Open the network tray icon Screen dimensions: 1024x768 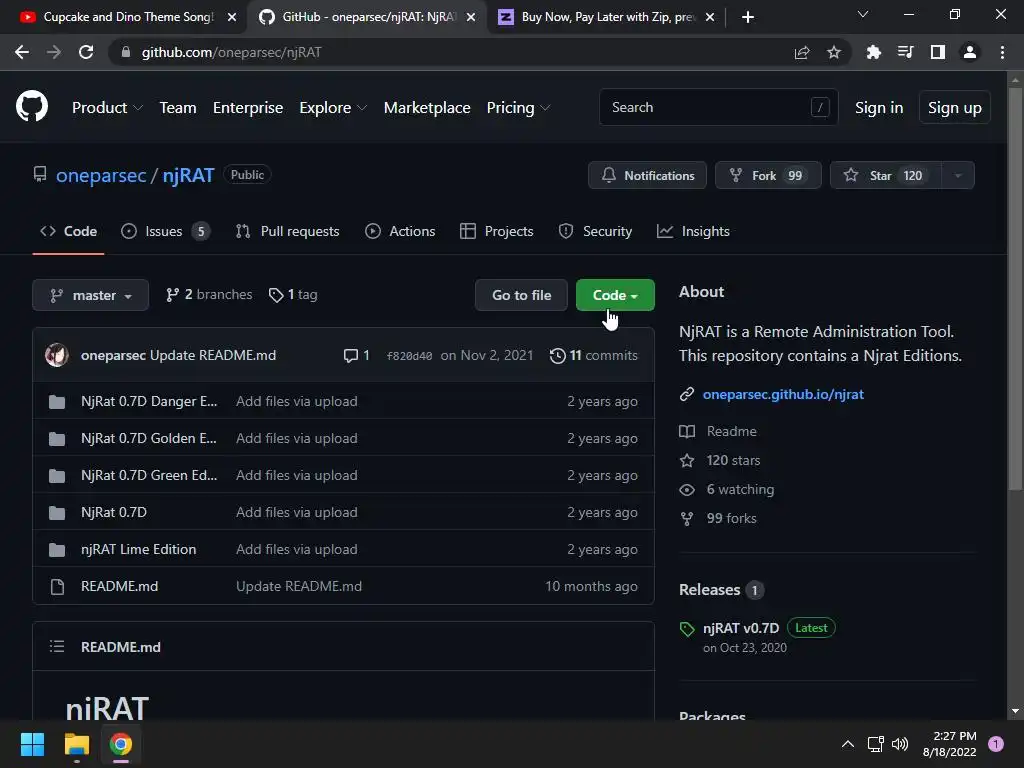875,744
